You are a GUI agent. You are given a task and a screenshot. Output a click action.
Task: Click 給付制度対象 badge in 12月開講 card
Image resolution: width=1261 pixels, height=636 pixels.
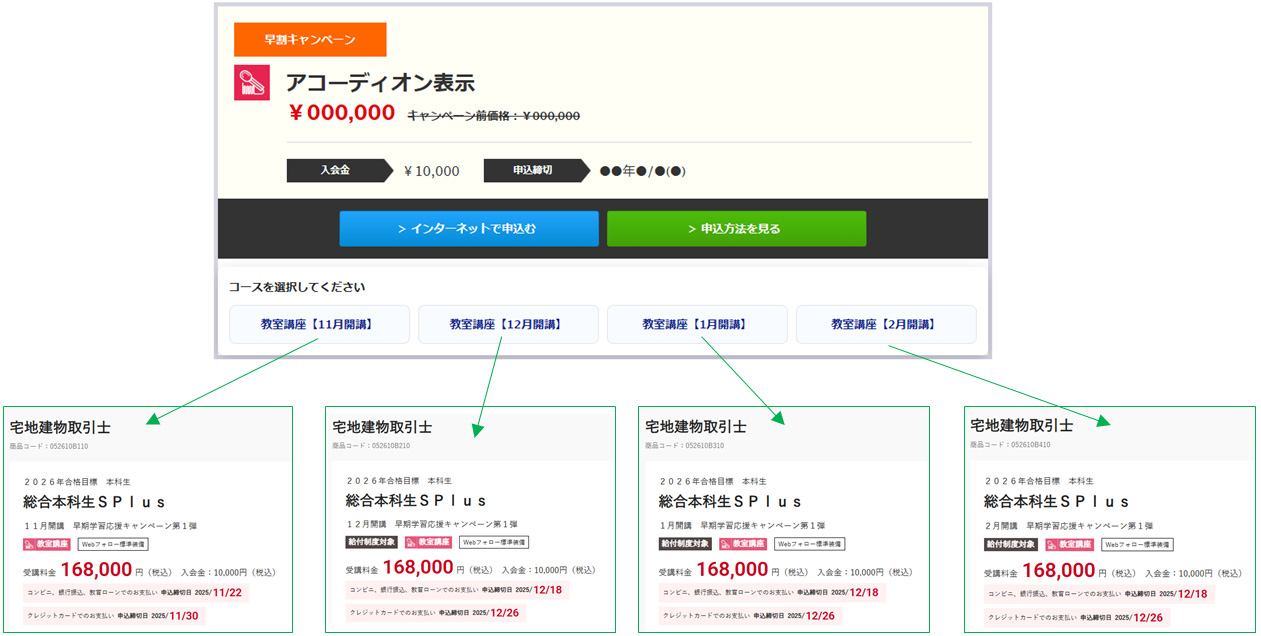pyautogui.click(x=371, y=542)
